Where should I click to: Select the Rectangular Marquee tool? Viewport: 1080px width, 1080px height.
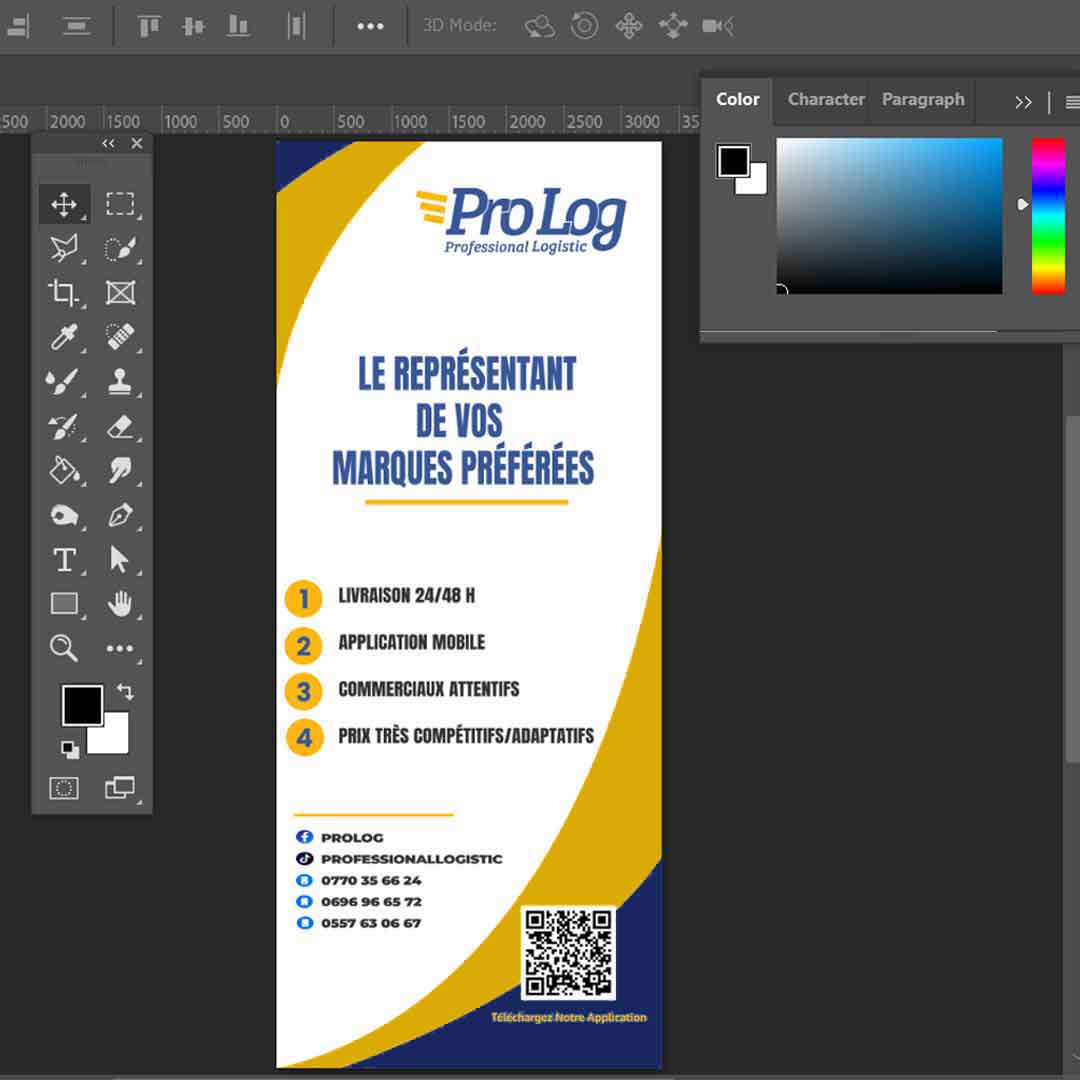tap(120, 205)
